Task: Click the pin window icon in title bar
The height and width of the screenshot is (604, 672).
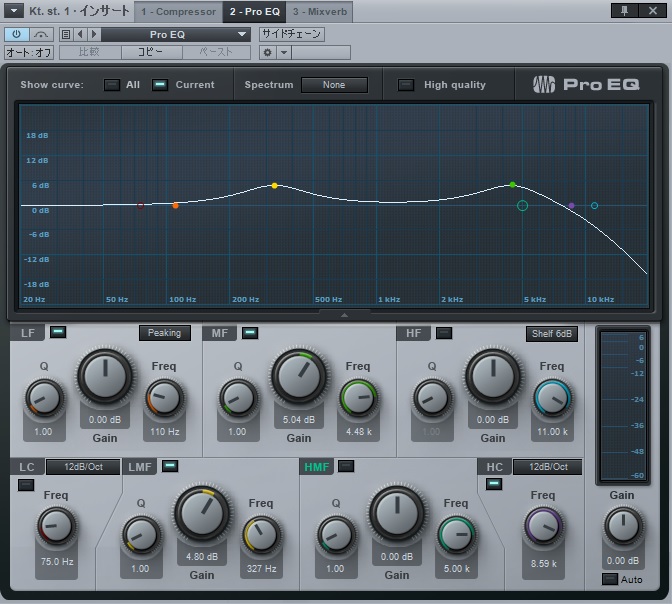Action: 625,11
